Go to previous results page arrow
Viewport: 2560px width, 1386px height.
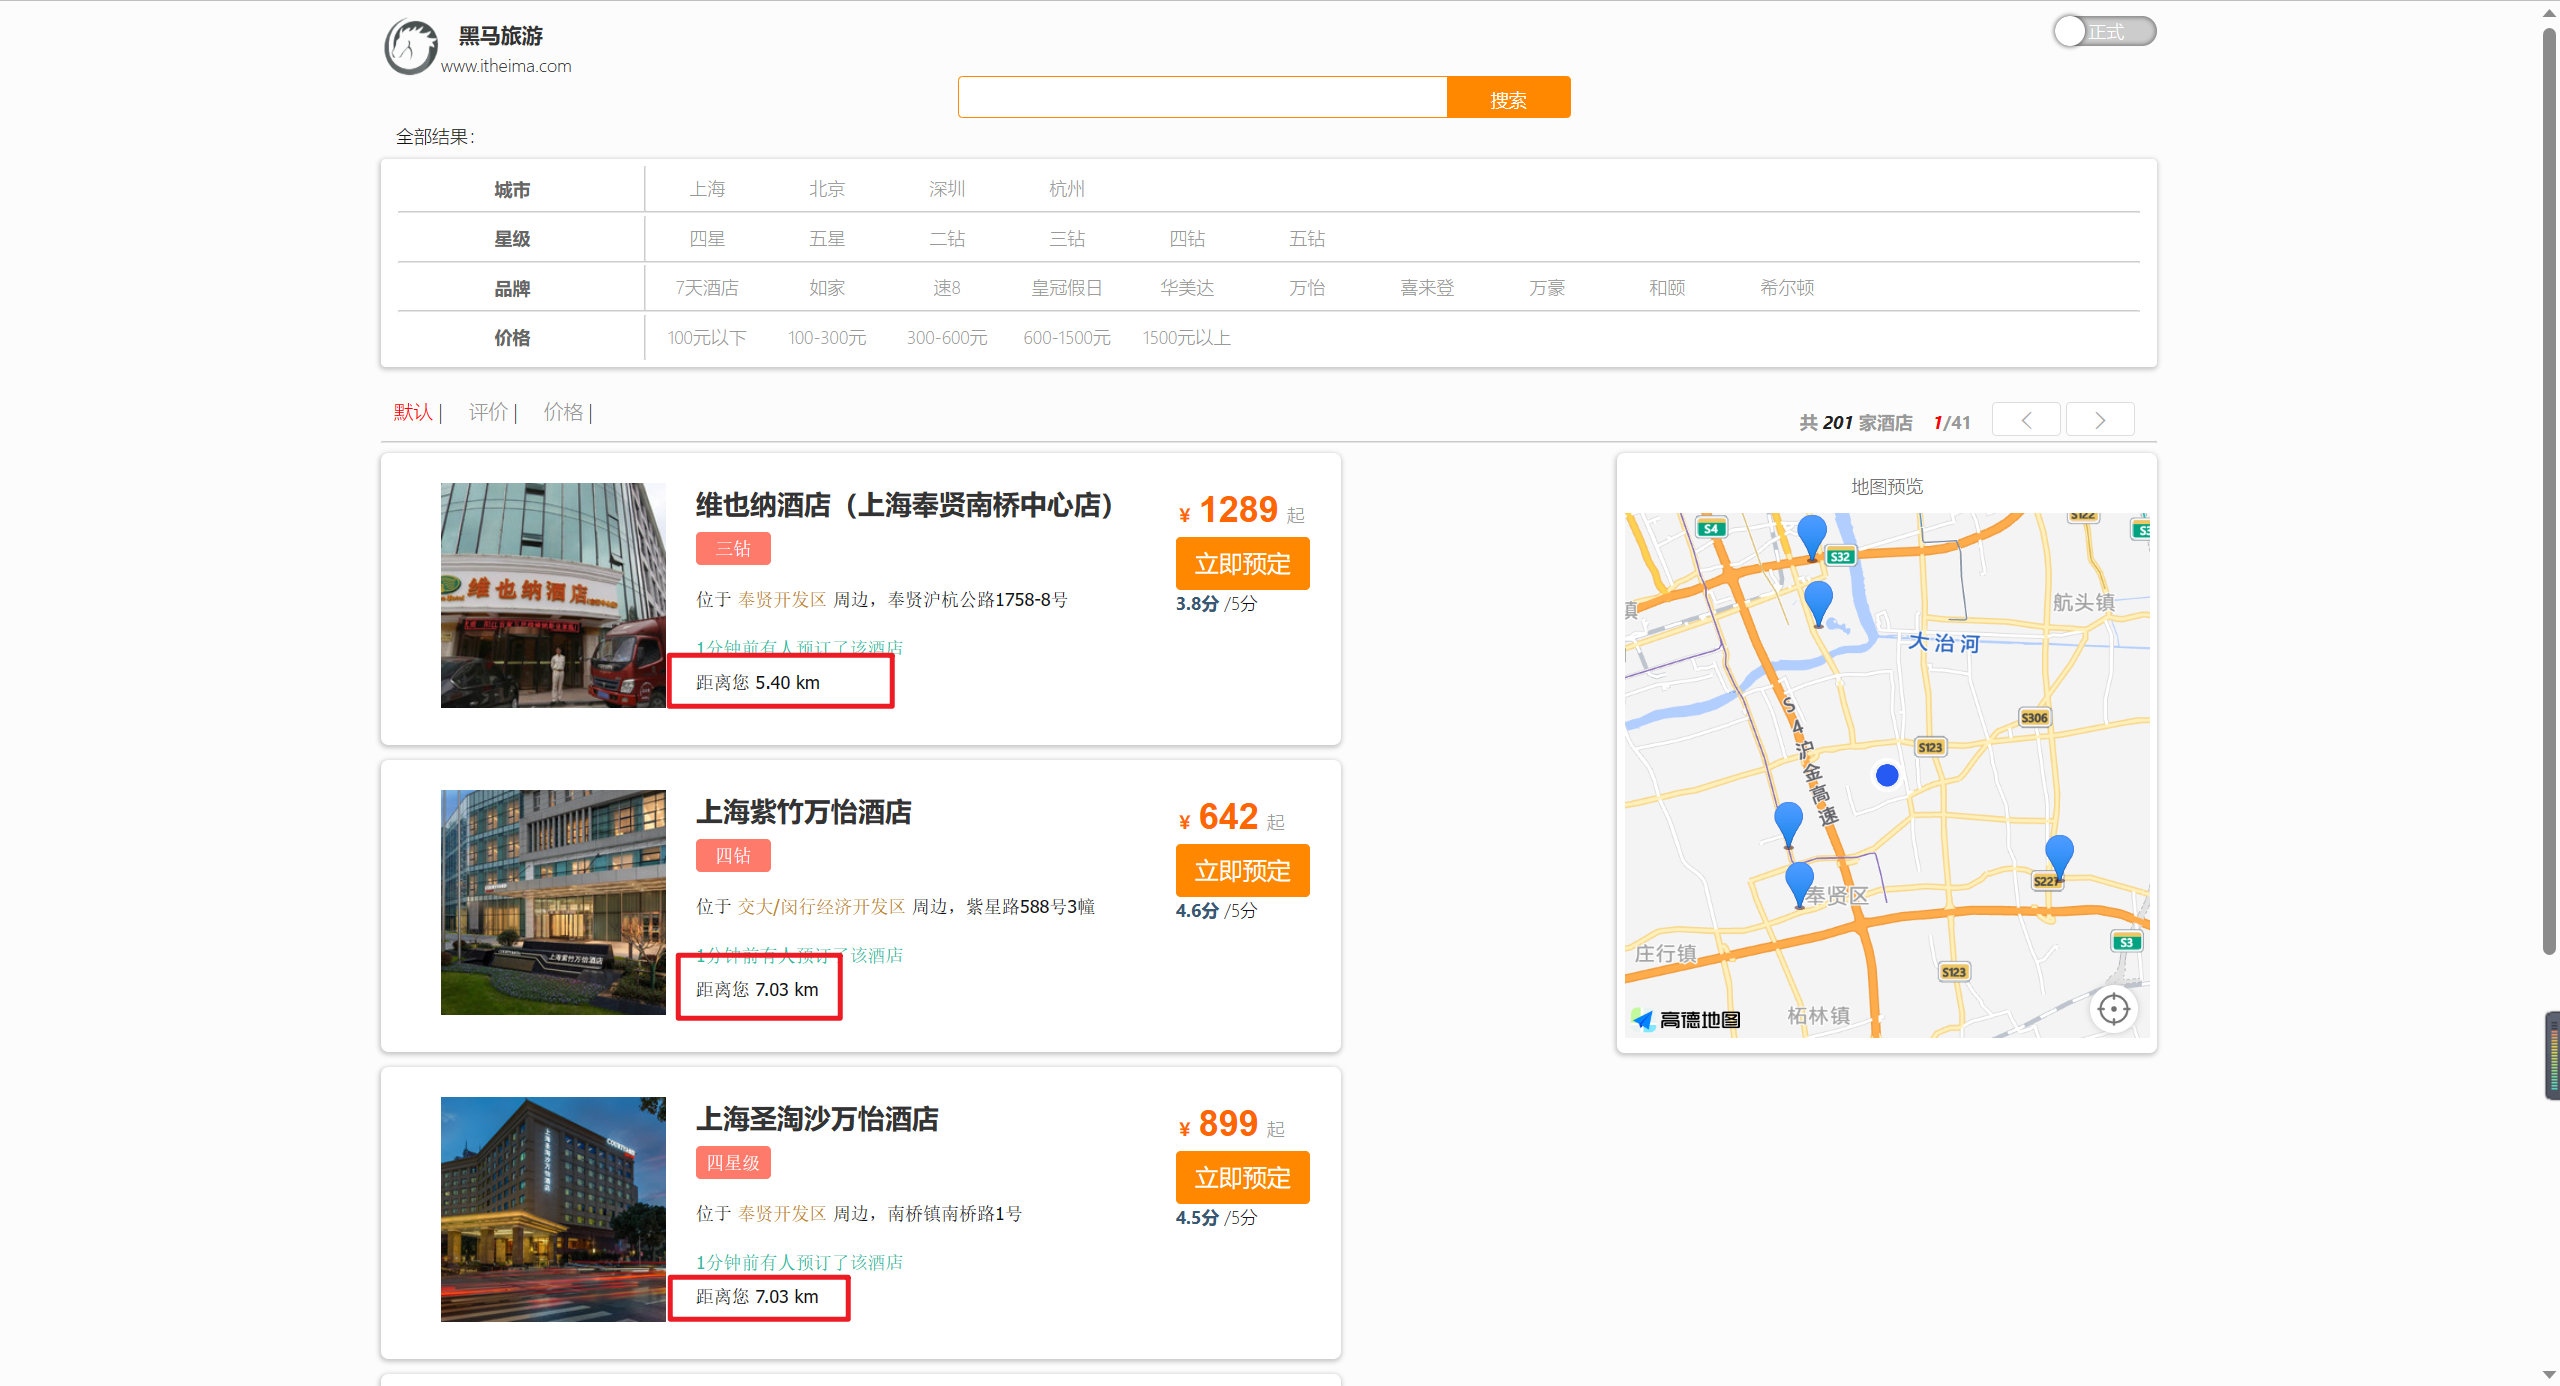[2026, 420]
